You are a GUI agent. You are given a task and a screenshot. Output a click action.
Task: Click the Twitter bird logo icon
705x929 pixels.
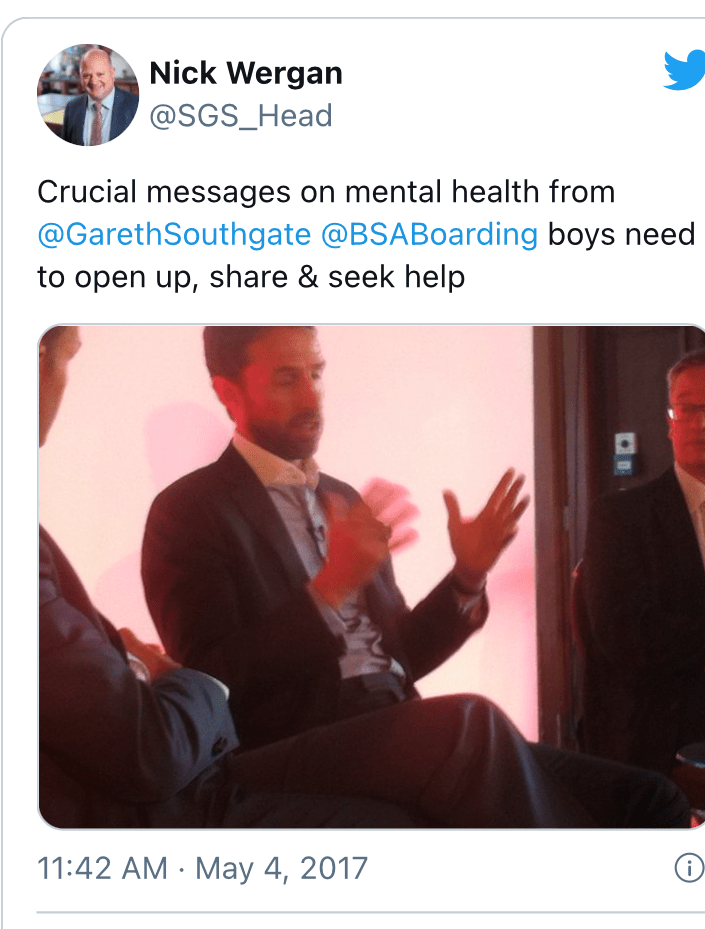(685, 71)
